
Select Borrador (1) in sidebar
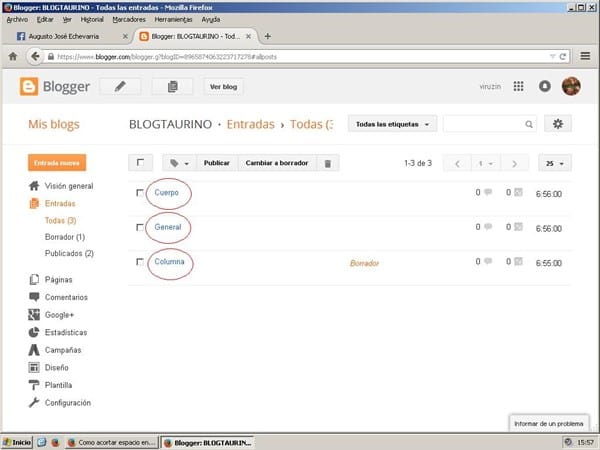pos(65,237)
